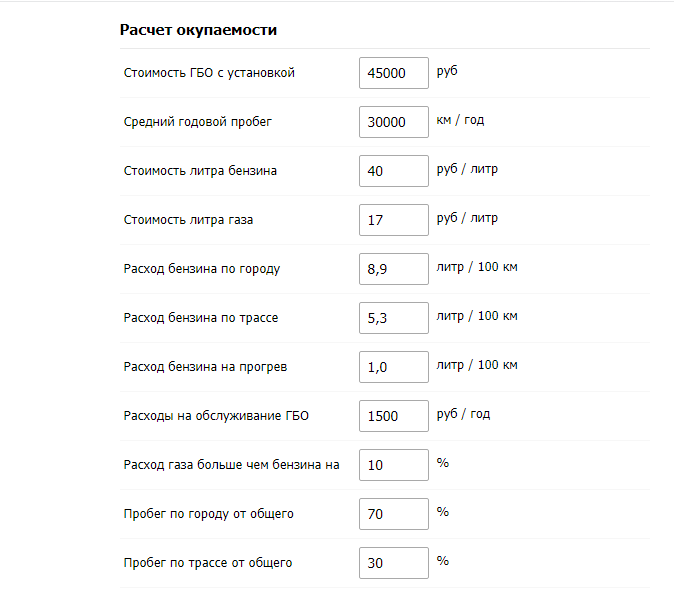The height and width of the screenshot is (597, 674).
Task: Focus the average annual mileage field
Action: tap(393, 122)
